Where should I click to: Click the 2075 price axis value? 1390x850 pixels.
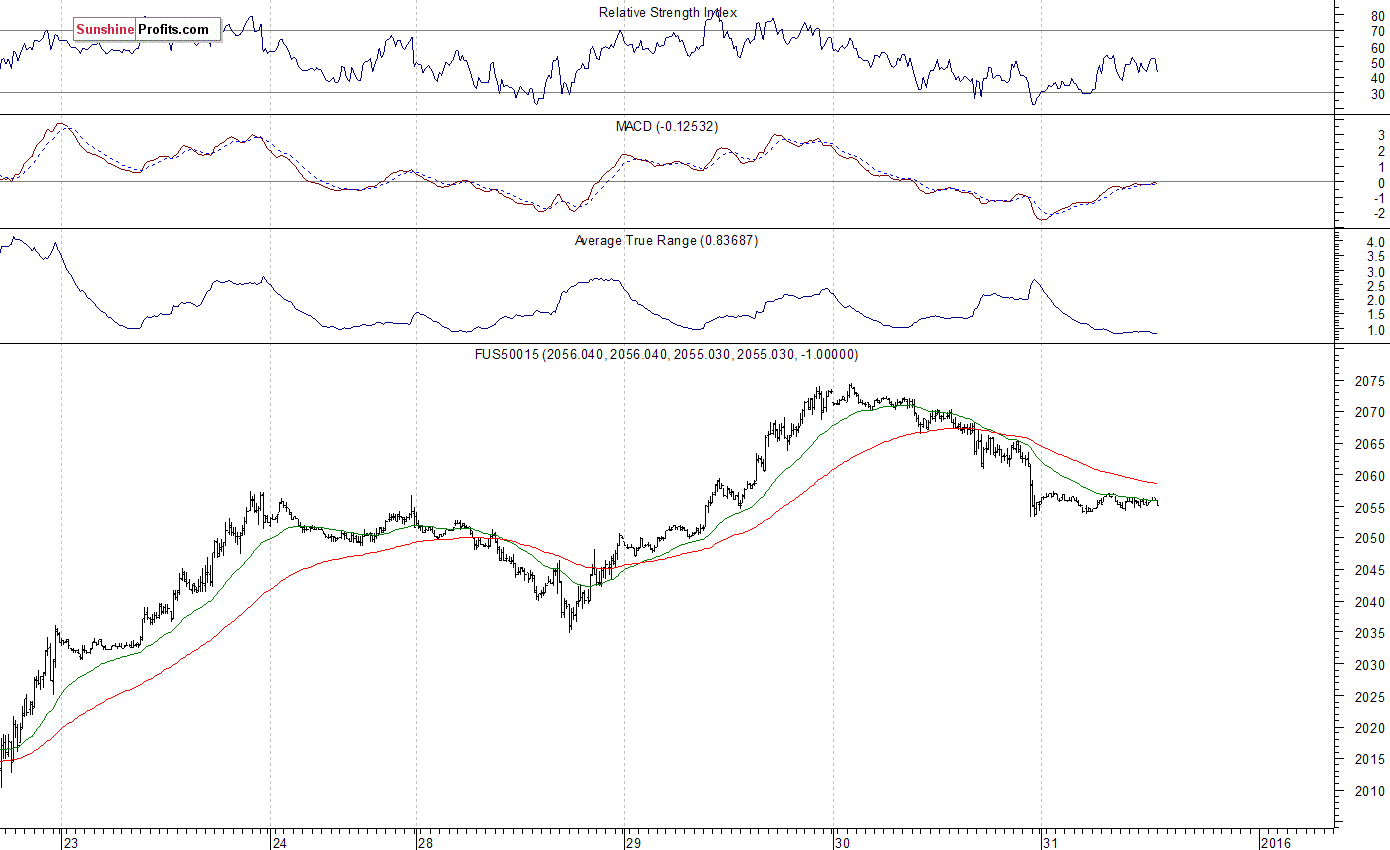[1371, 381]
